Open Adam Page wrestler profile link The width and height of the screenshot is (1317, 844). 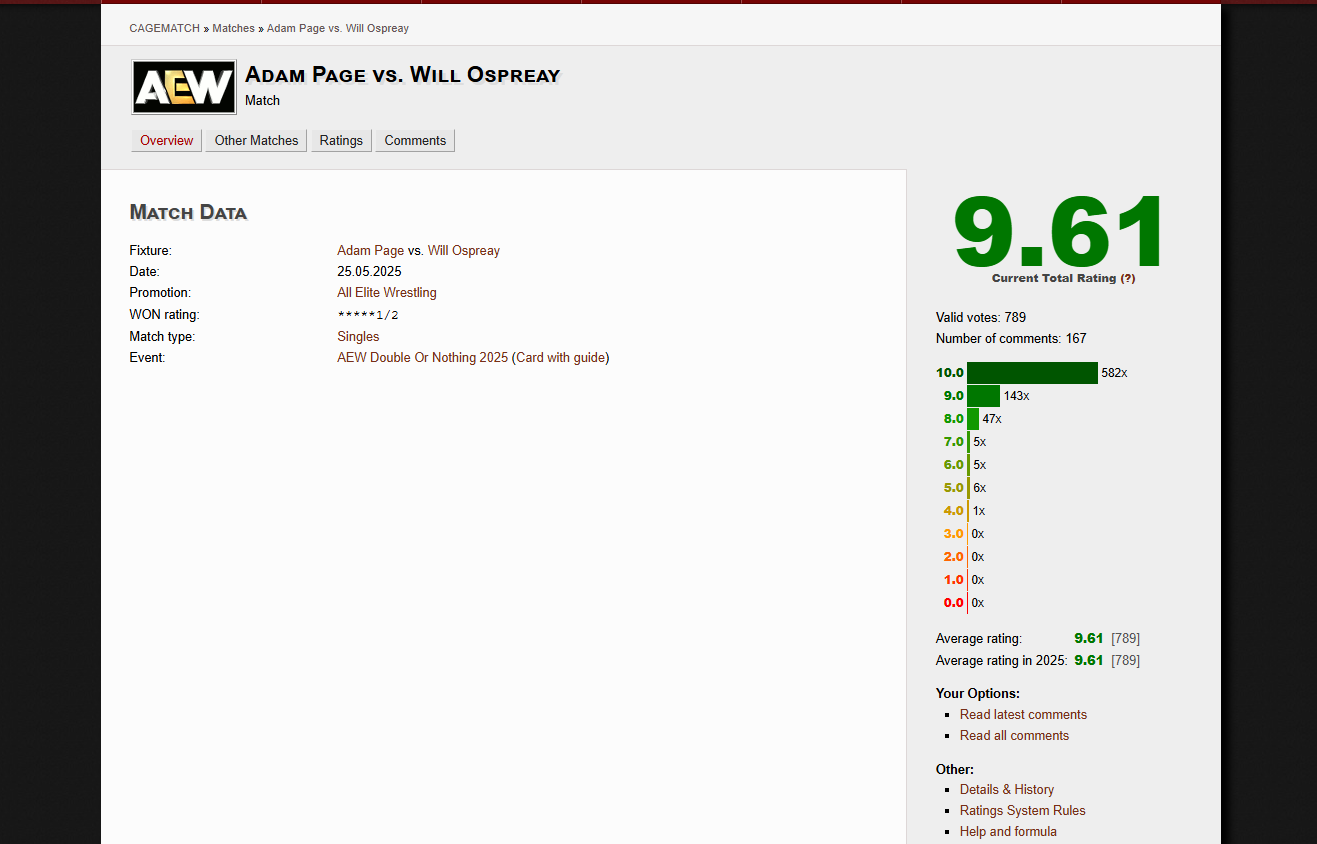tap(371, 251)
